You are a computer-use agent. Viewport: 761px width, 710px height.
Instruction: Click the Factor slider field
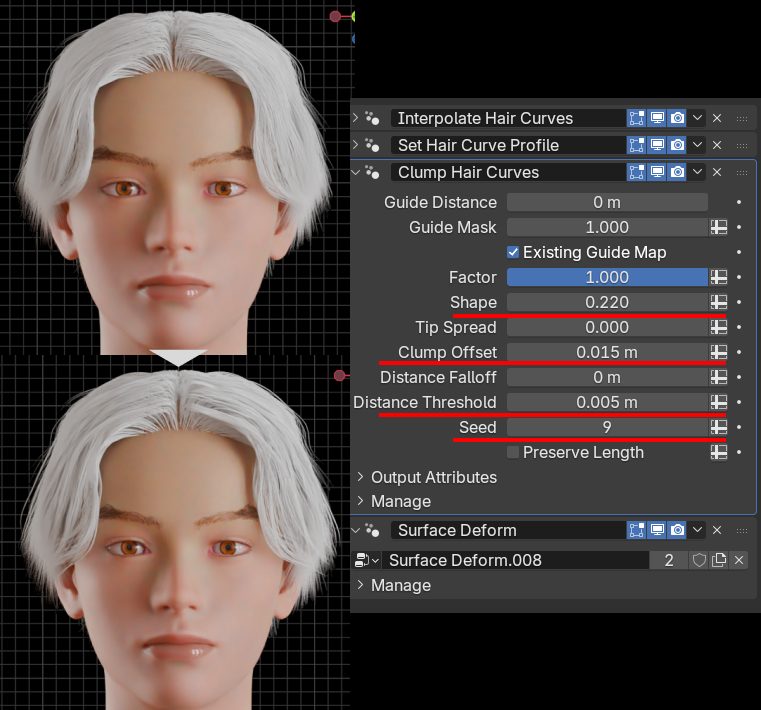coord(607,277)
